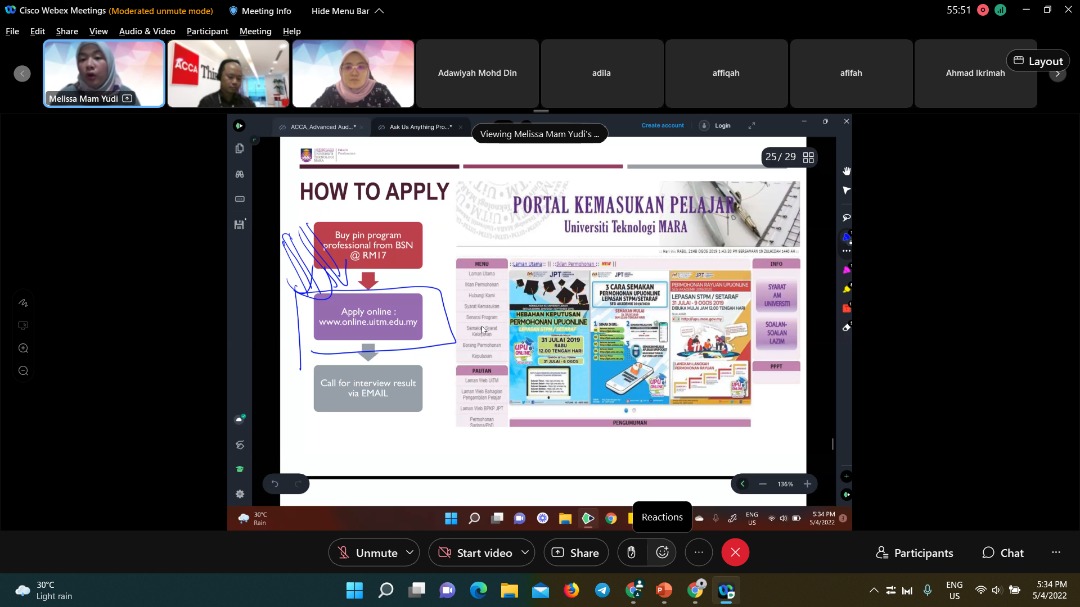Open the Windows Start button on taskbar
This screenshot has height=607, width=1080.
click(x=355, y=590)
